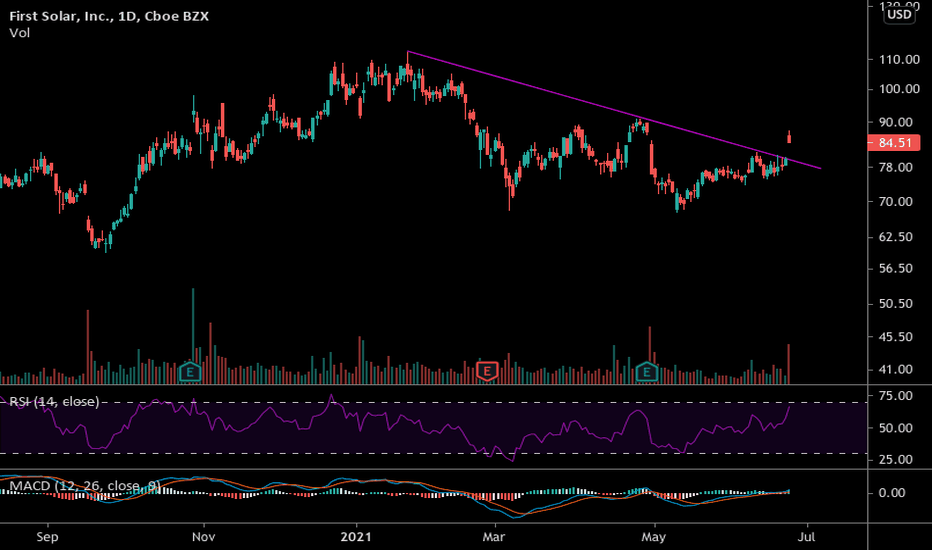Select the Vol indicator label

[20, 33]
